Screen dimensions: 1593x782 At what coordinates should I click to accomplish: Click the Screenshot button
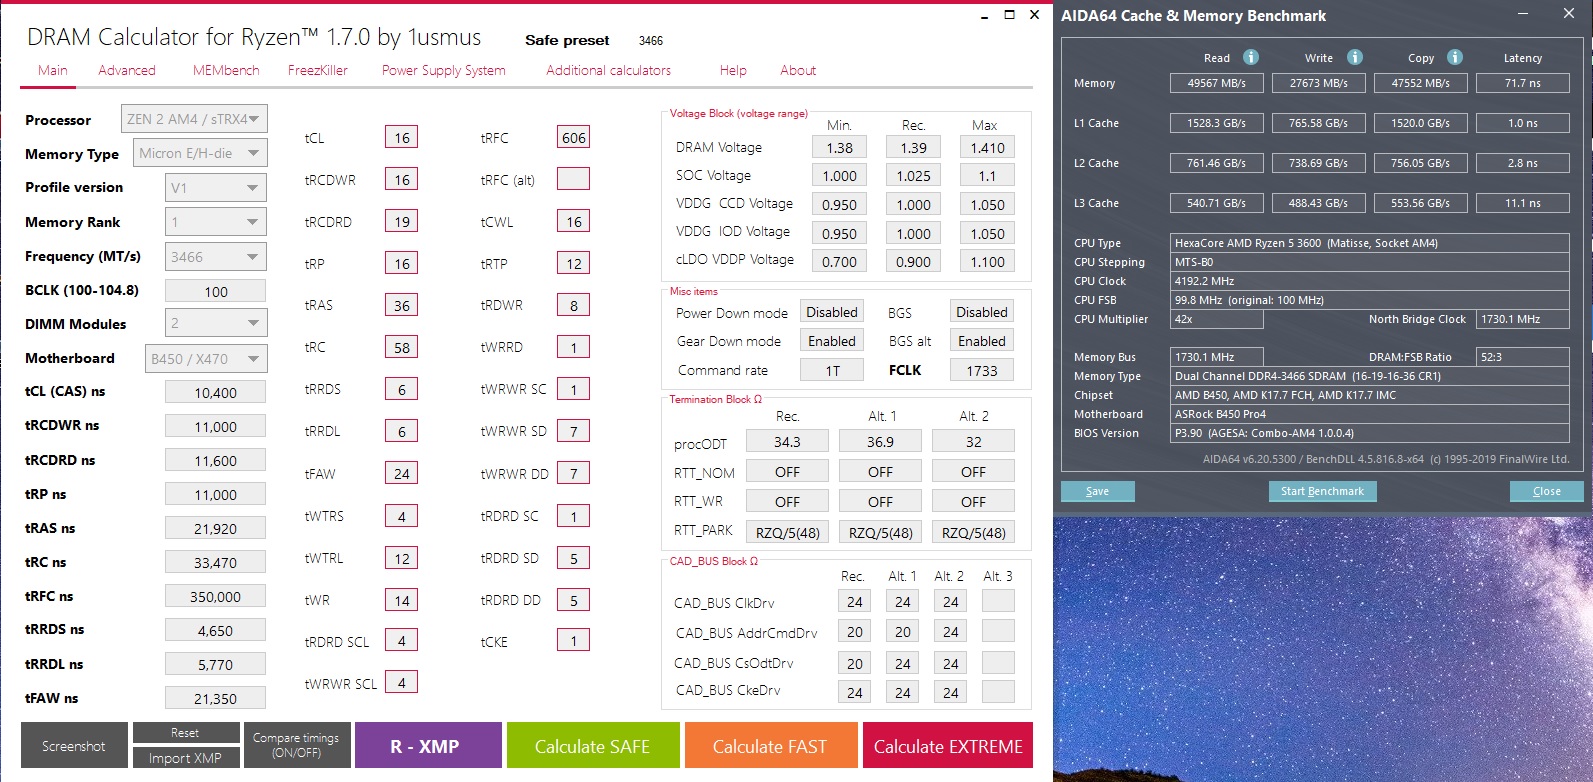(74, 746)
